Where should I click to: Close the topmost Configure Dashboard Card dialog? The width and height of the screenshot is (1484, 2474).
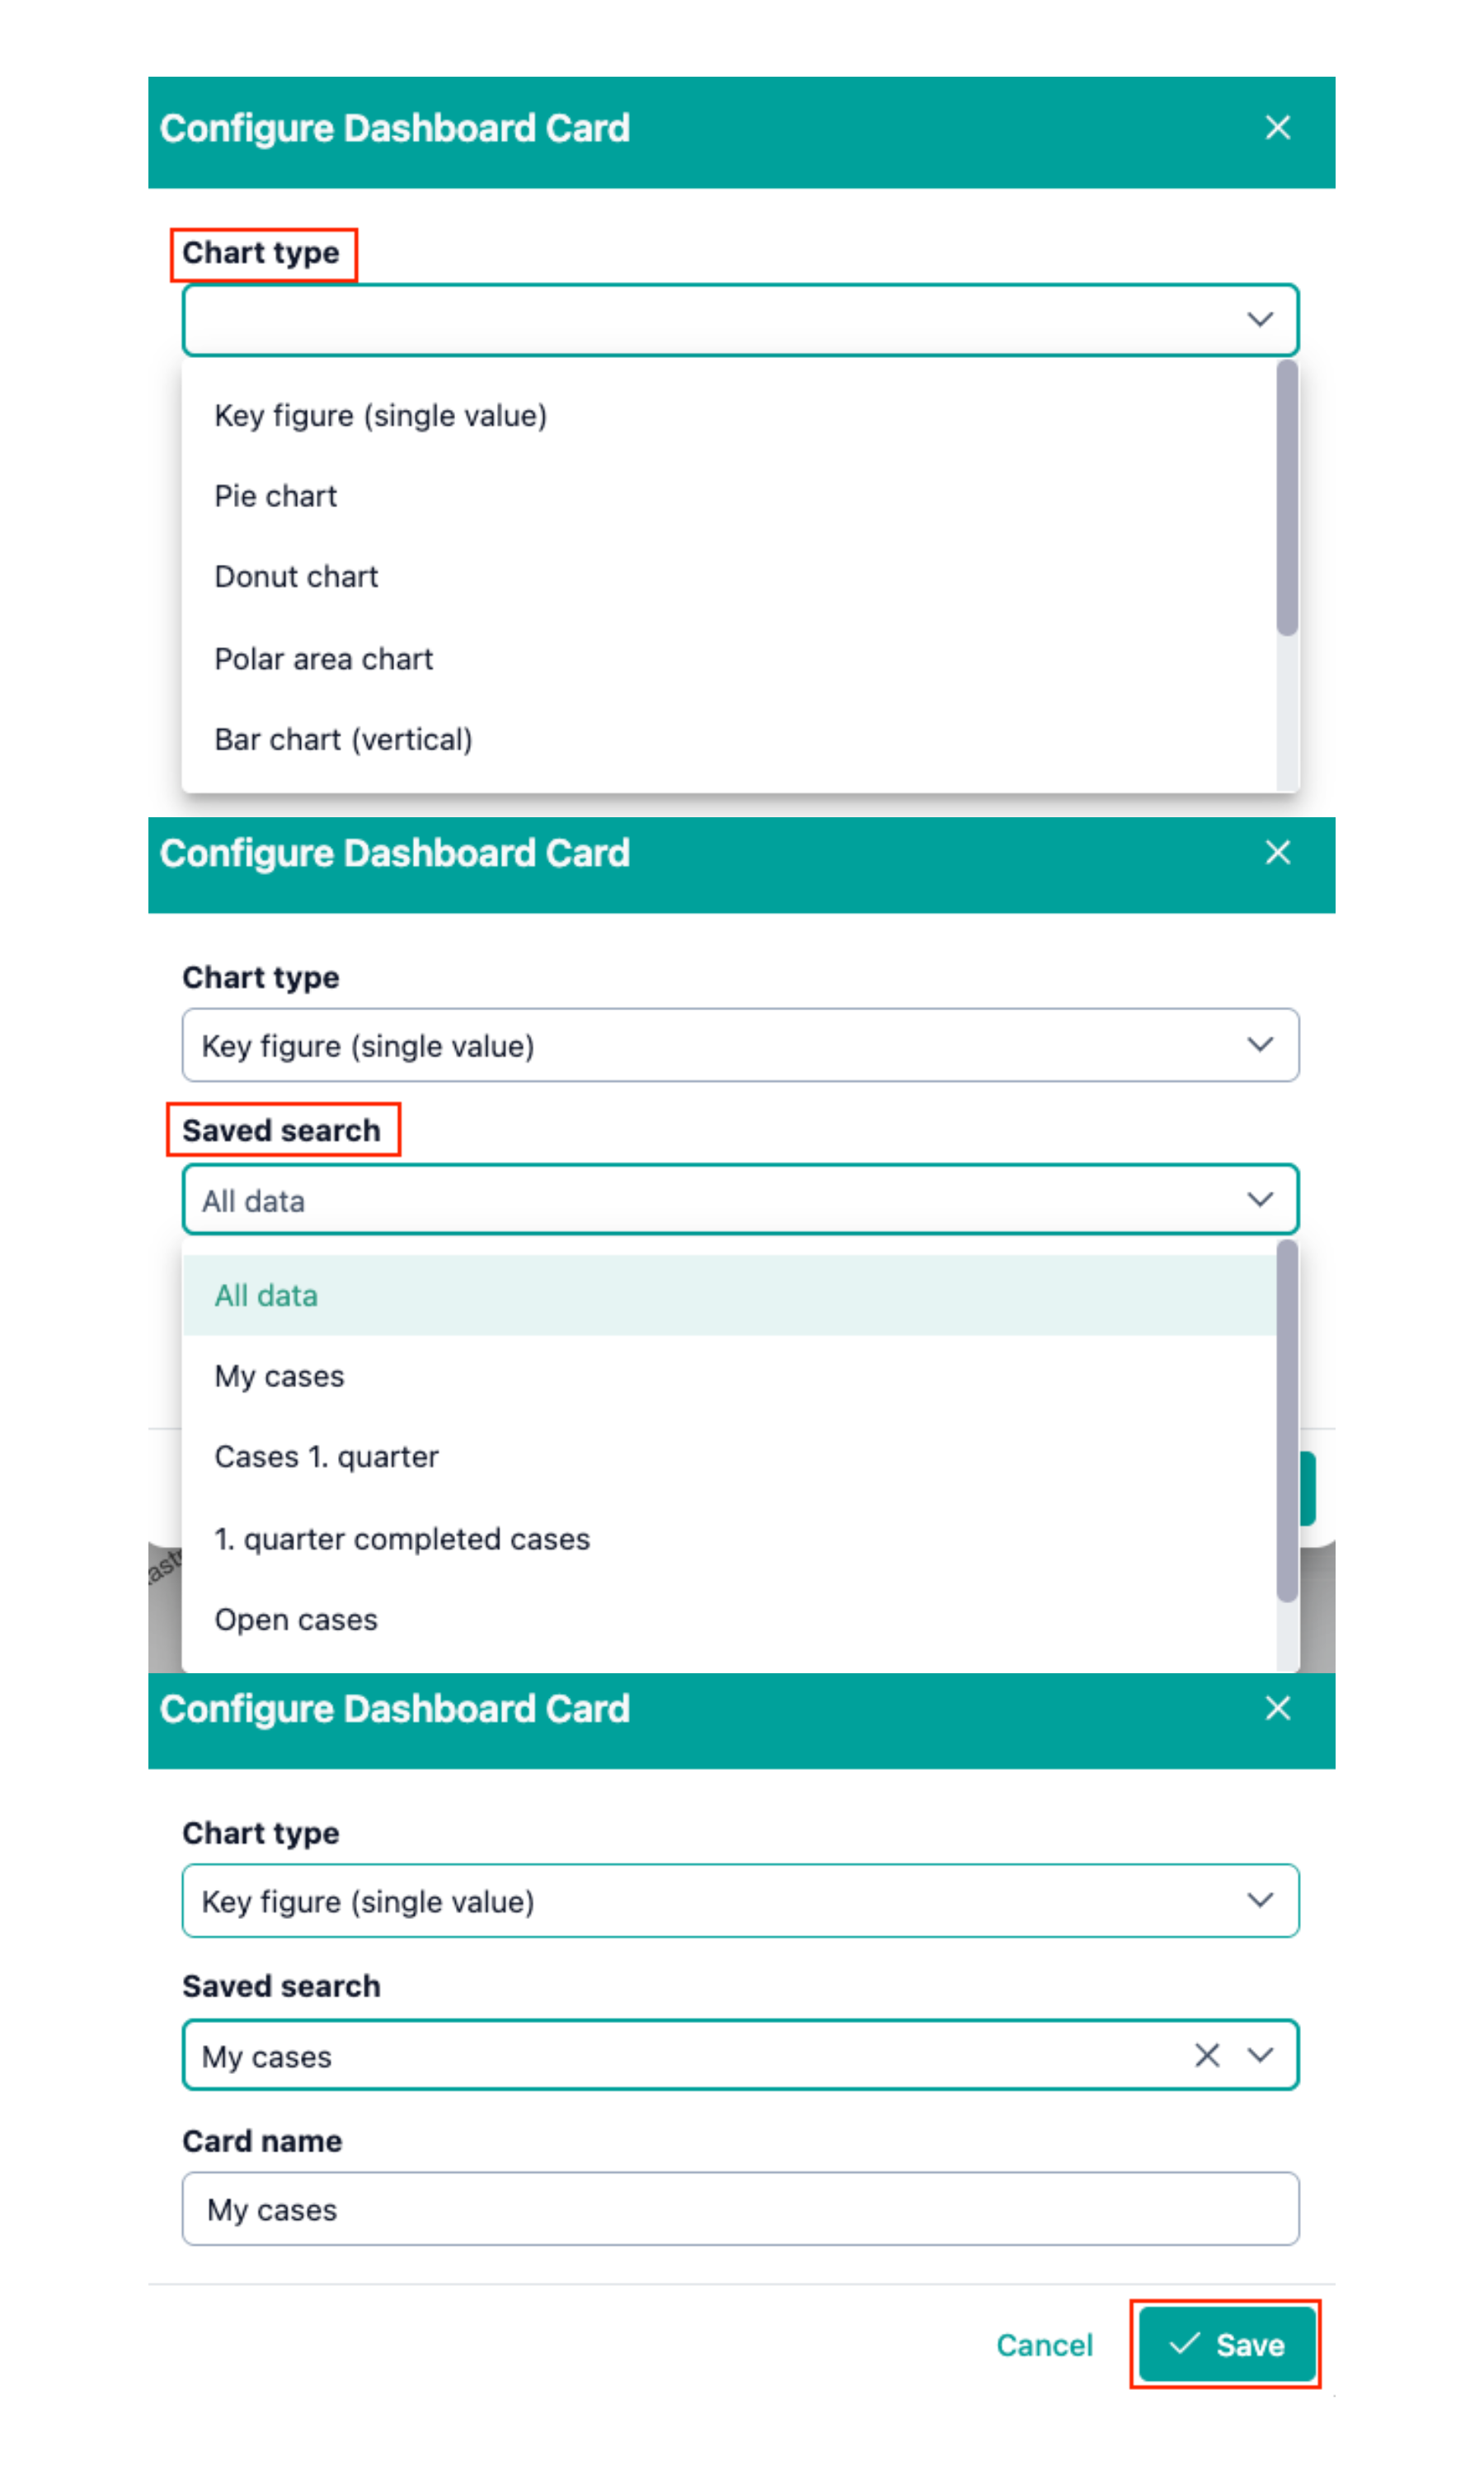coord(1277,128)
